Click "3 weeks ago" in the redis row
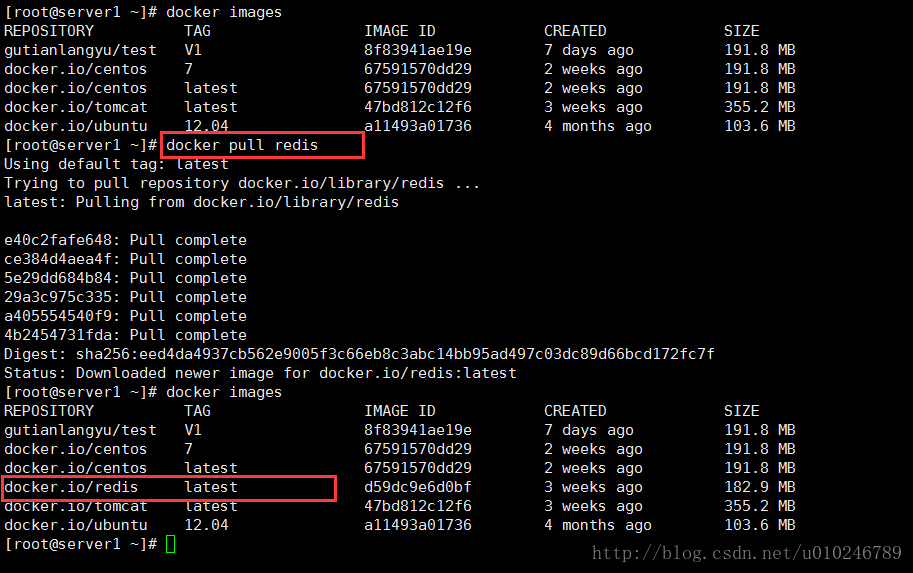Screen dimensions: 913x573 (593, 487)
